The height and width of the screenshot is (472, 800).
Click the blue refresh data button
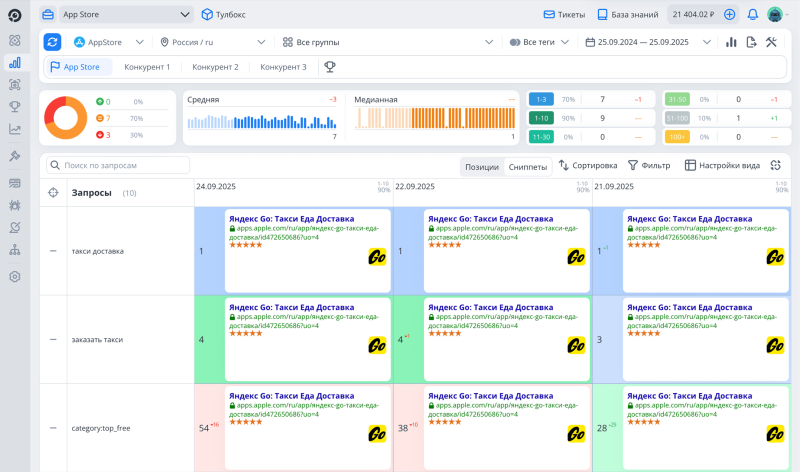52,42
